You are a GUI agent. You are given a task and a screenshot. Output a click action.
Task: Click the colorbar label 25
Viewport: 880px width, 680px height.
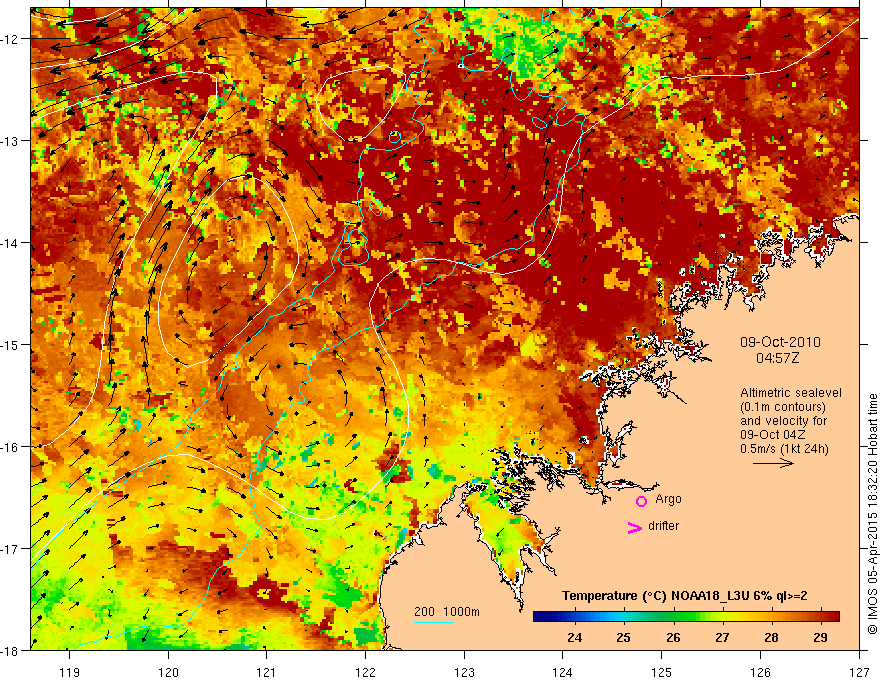click(624, 637)
